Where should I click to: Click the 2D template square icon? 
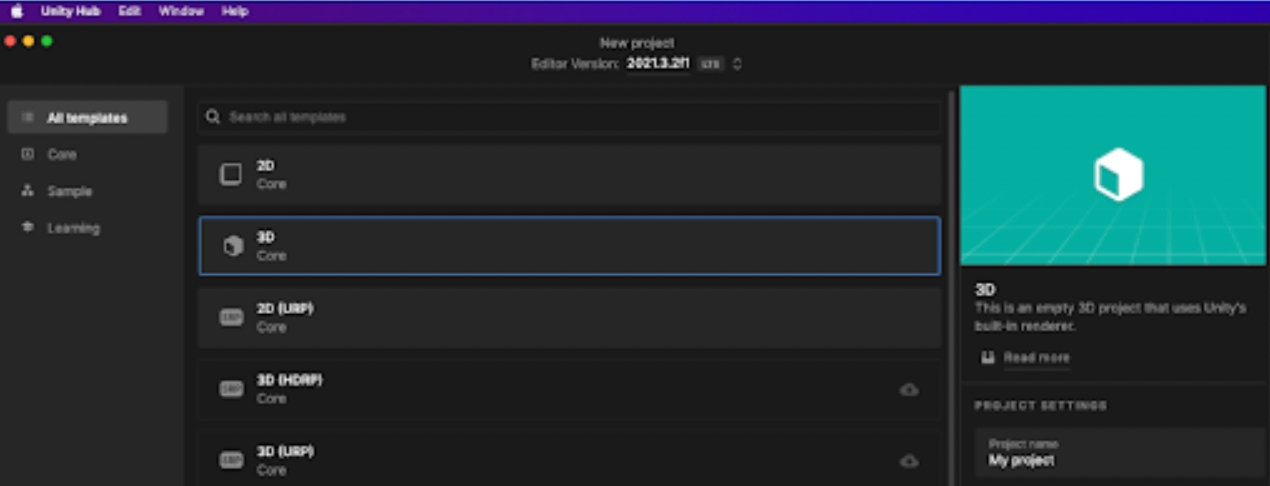click(x=231, y=174)
